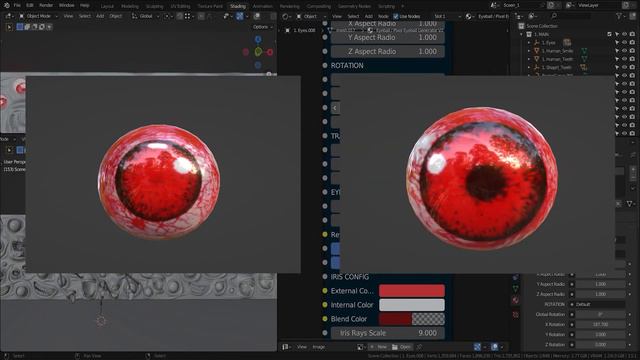640x360 pixels.
Task: Open the File menu
Action: pyautogui.click(x=17, y=6)
